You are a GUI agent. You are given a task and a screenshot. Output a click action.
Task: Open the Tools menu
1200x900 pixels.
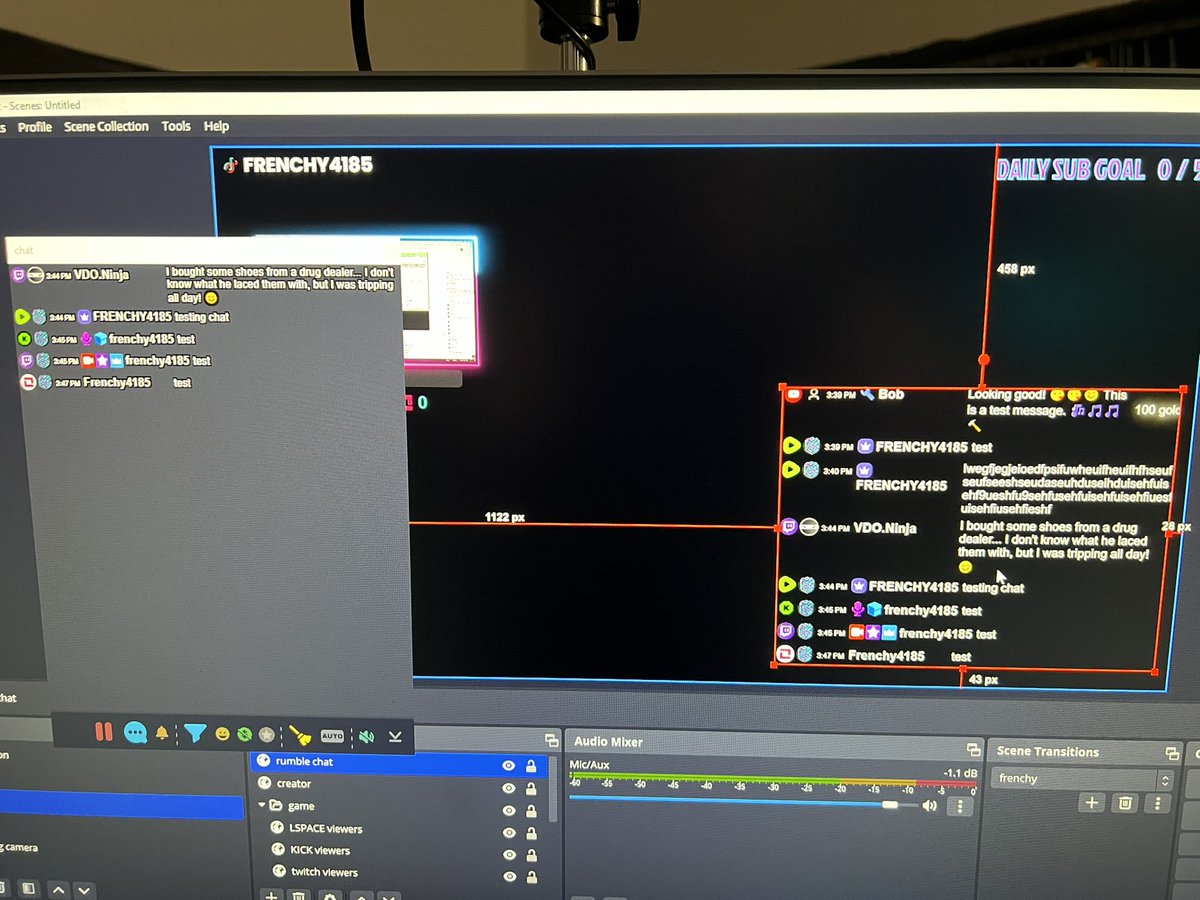click(176, 126)
